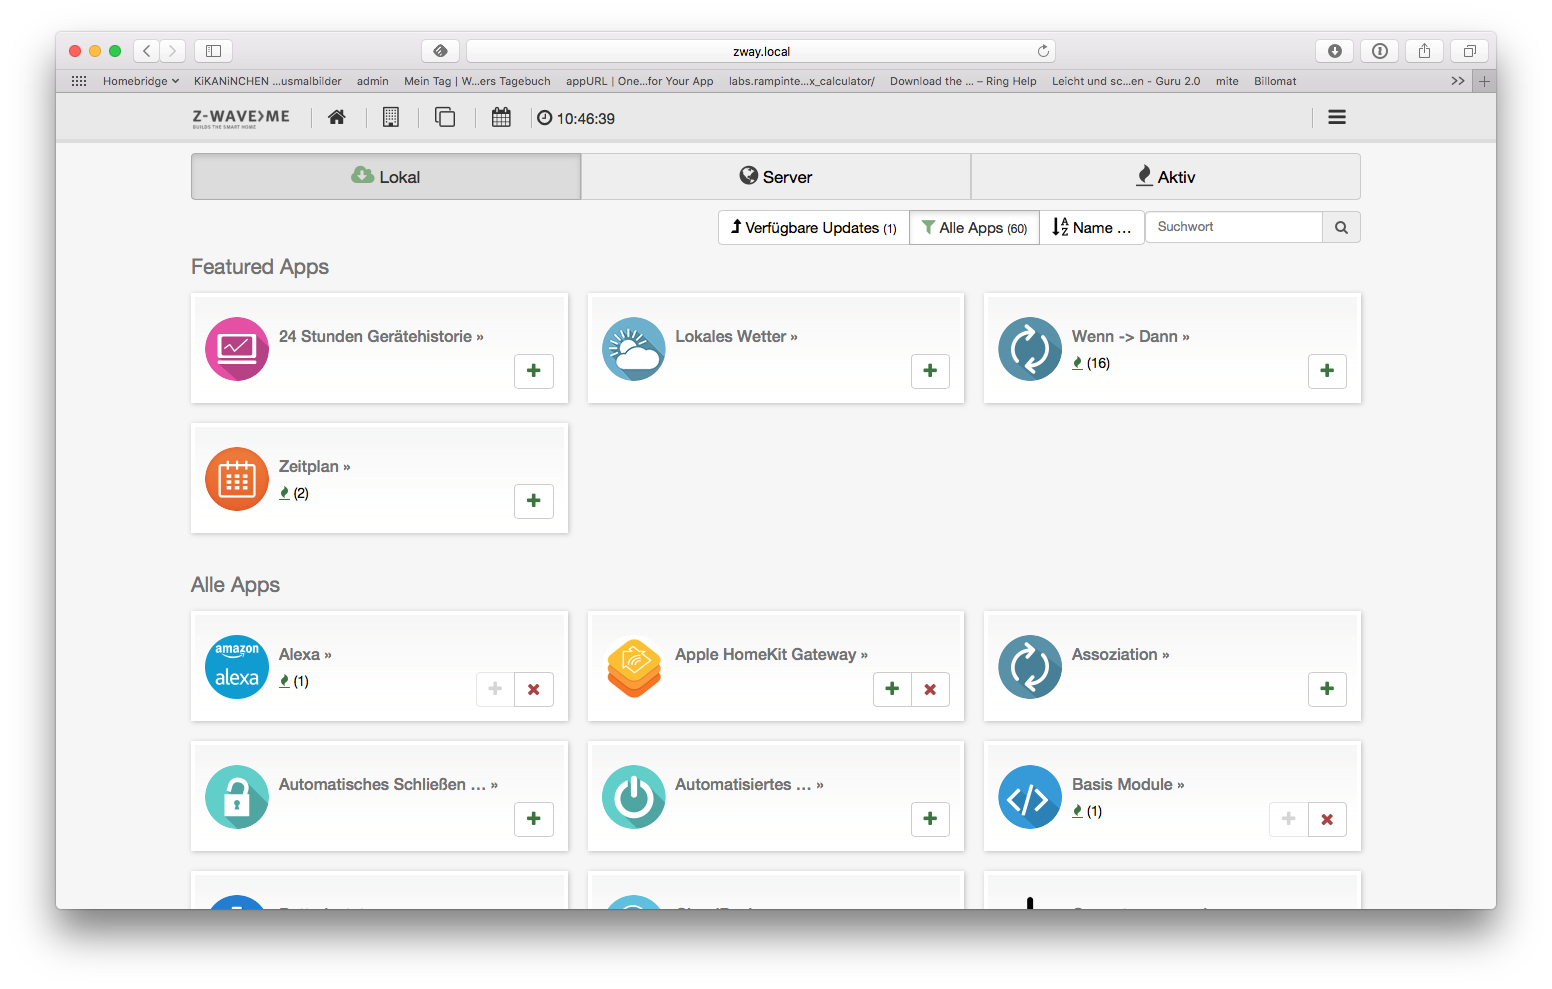Viewport: 1552px width, 989px height.
Task: Open the Alle Apps filter dropdown
Action: tap(974, 228)
